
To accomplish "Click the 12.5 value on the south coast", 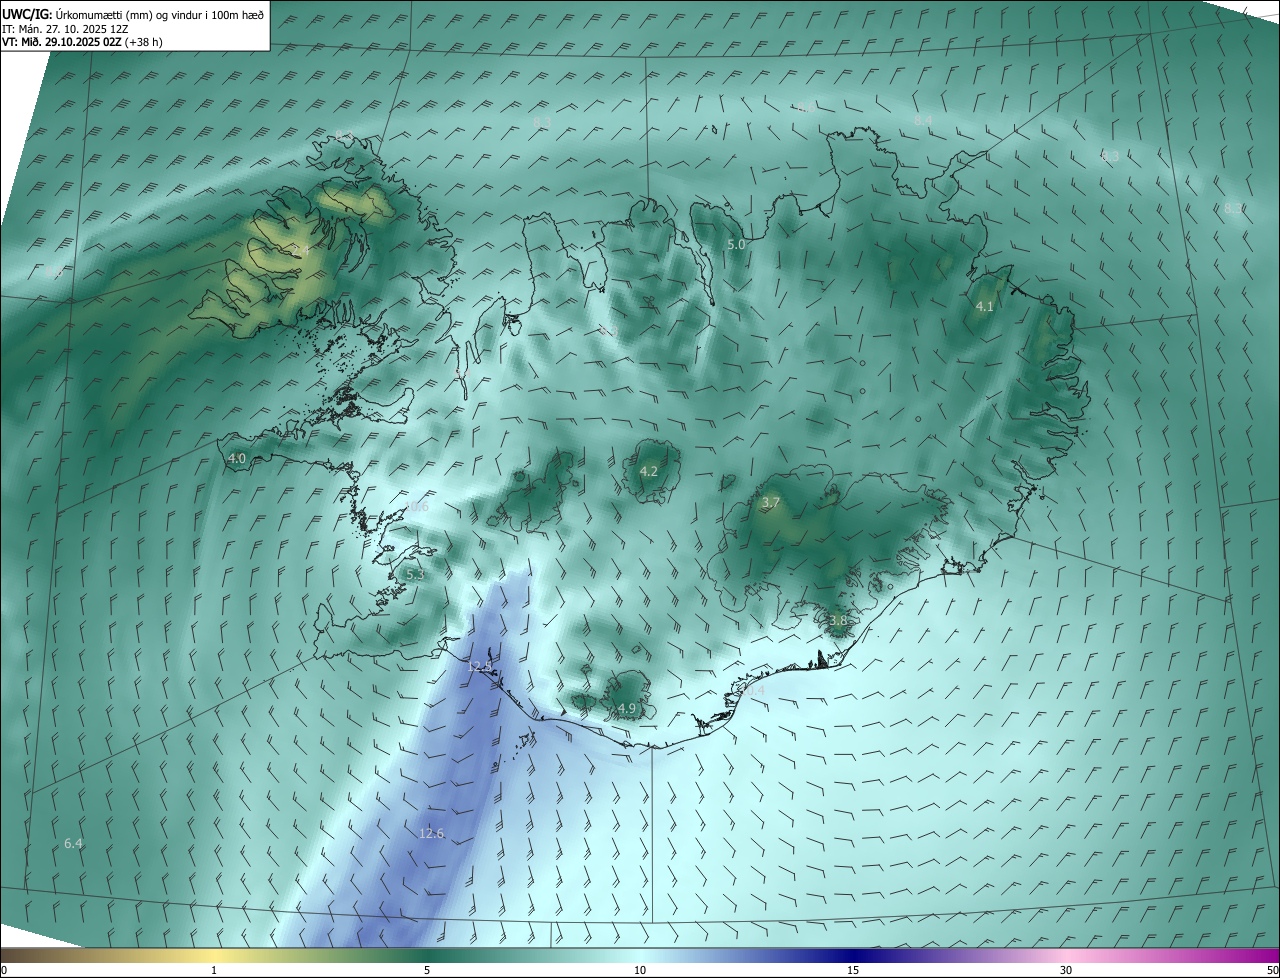I will 480,666.
